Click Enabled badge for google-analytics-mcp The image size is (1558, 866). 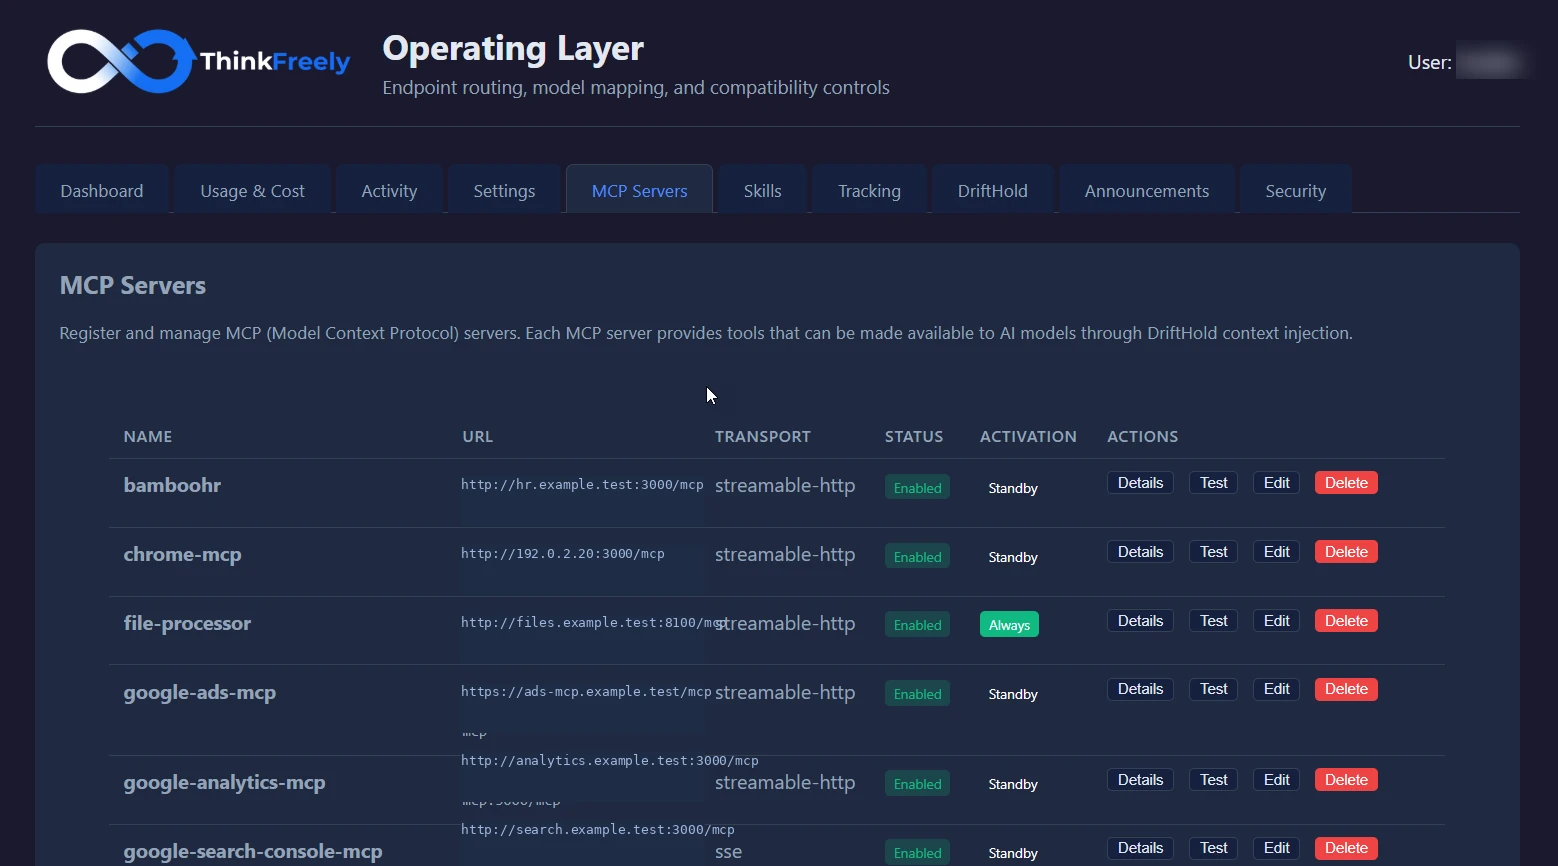click(x=917, y=784)
